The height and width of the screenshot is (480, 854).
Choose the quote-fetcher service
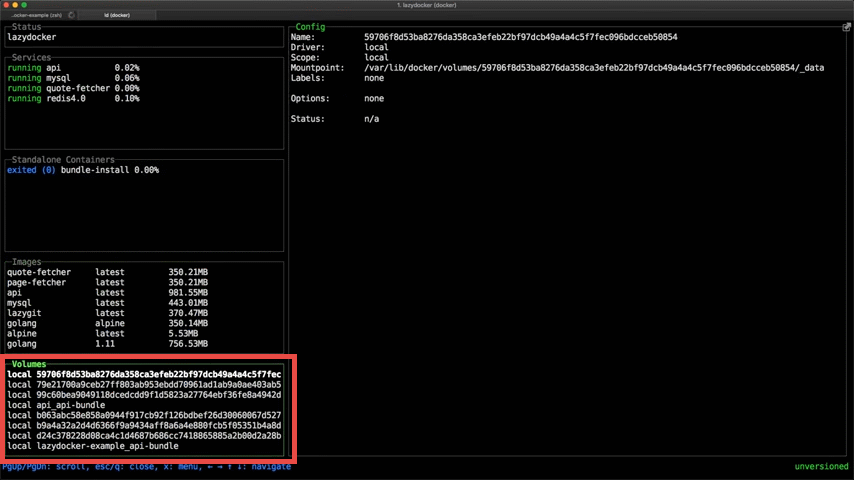(x=72, y=88)
